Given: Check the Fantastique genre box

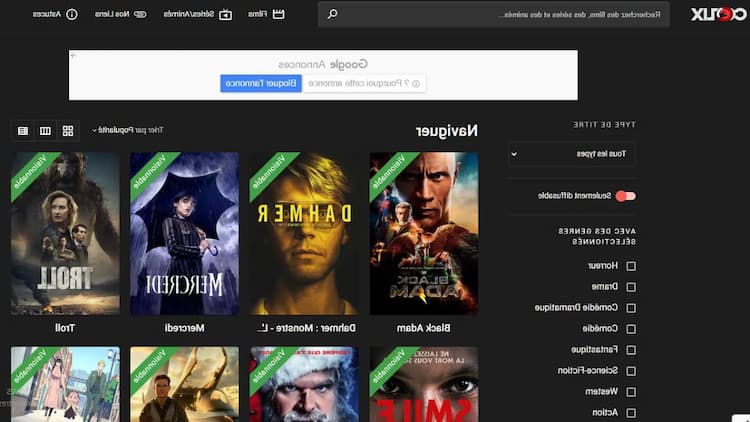Looking at the screenshot, I should pos(631,350).
